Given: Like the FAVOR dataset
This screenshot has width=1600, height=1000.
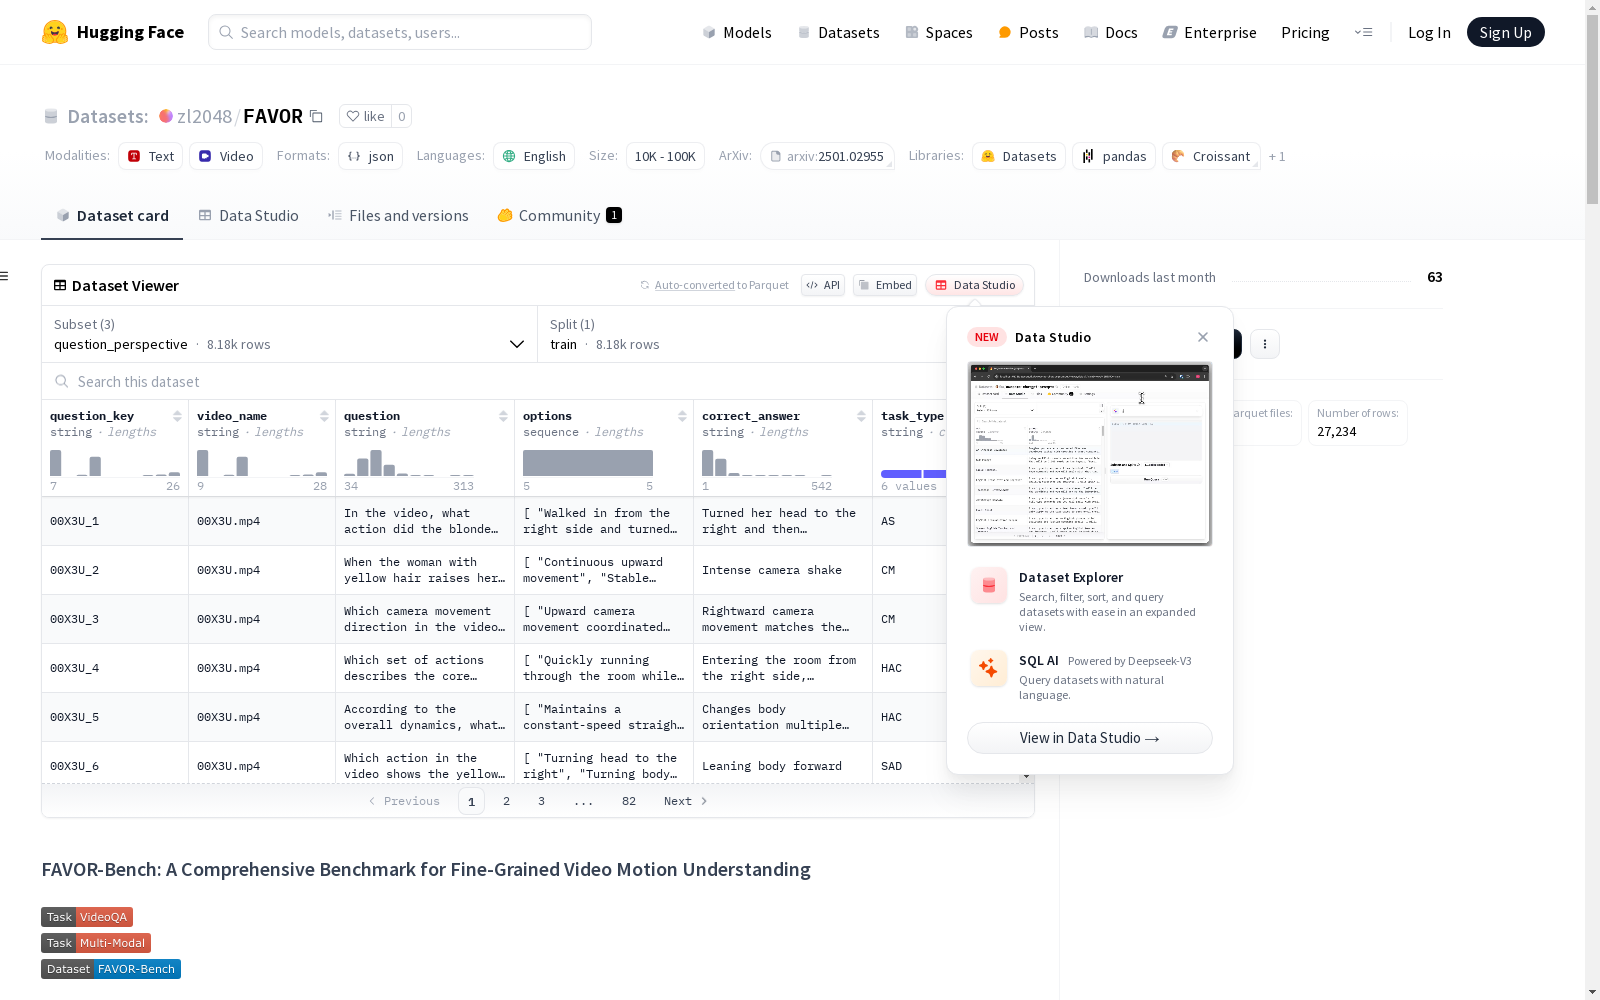Looking at the screenshot, I should click(x=365, y=116).
